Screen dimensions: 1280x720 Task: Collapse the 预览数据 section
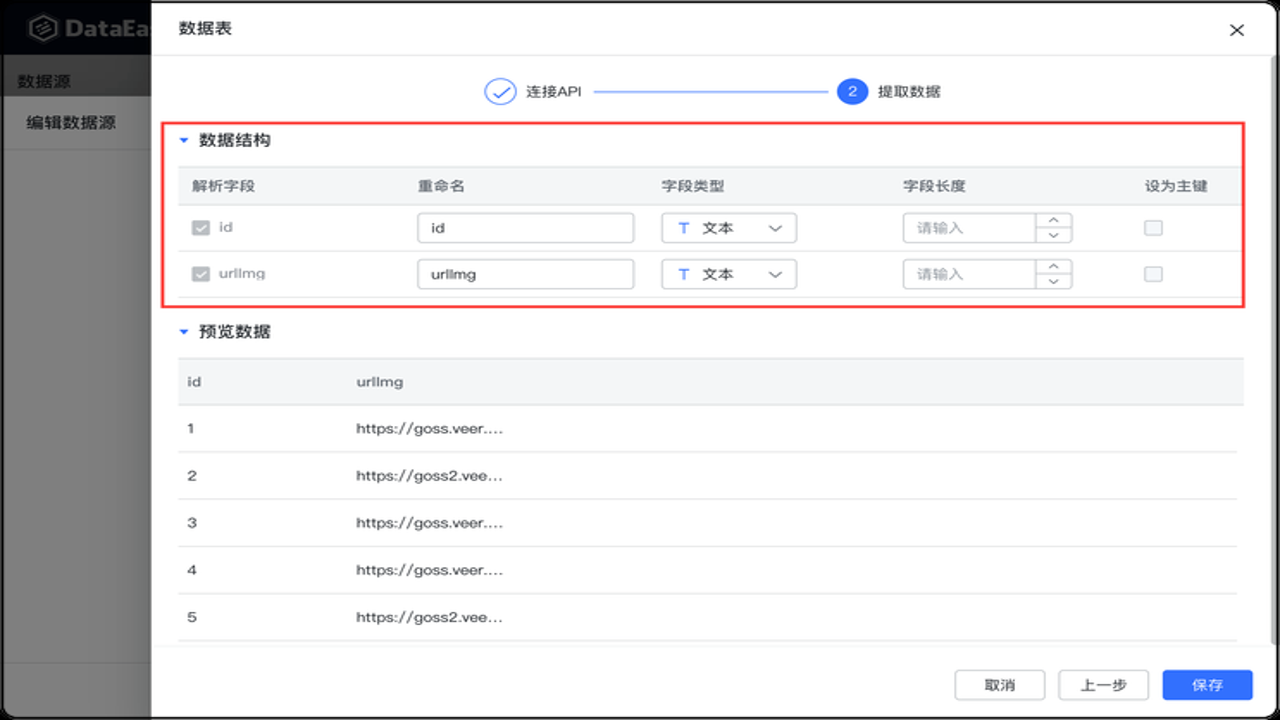coord(184,332)
